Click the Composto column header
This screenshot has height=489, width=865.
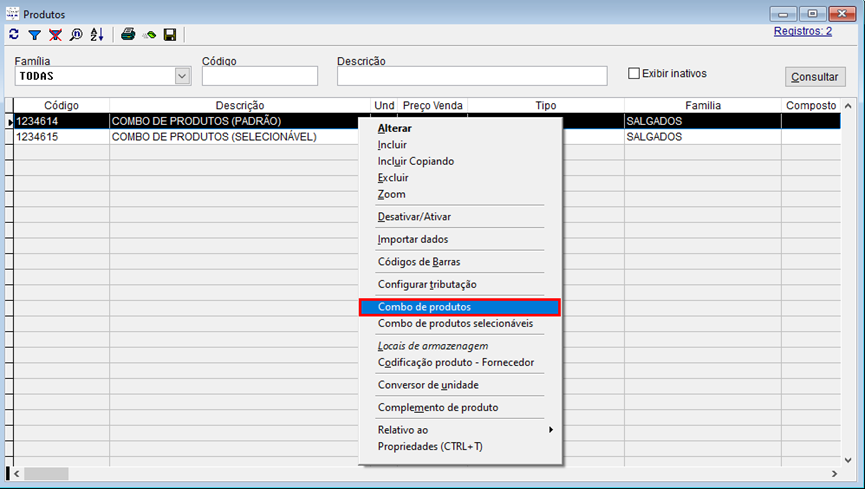coord(811,105)
